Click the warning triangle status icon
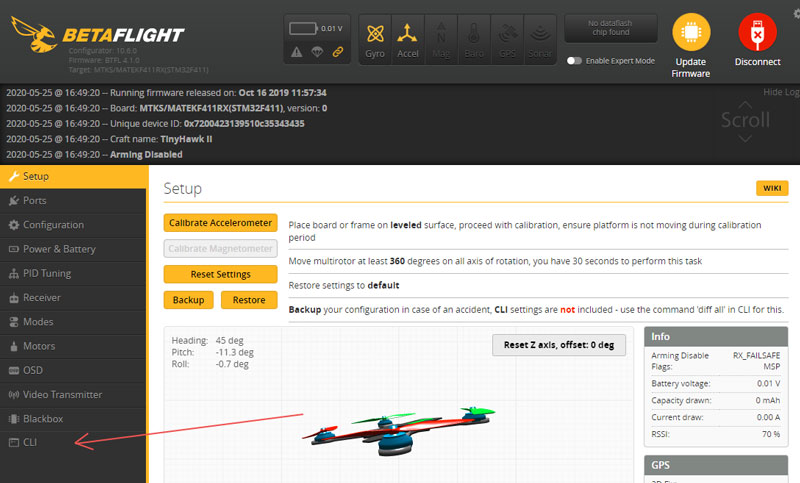 (296, 52)
